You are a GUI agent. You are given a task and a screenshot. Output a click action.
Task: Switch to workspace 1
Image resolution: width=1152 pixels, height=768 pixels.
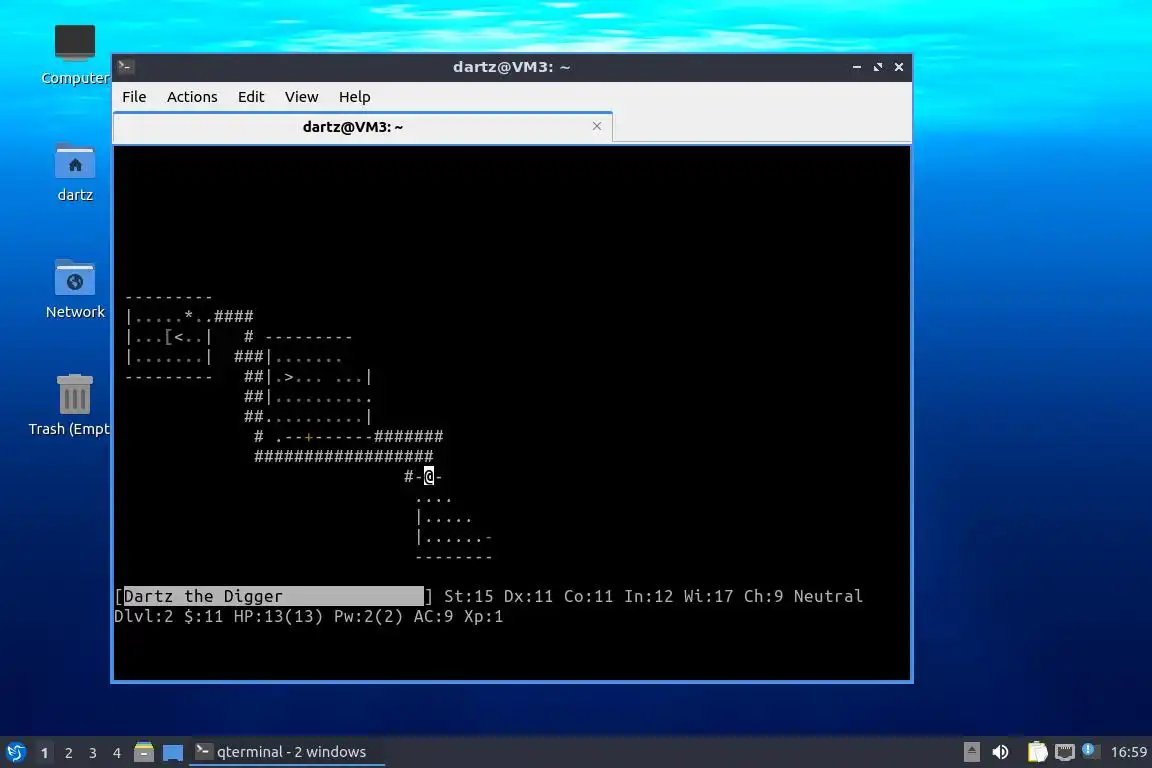click(45, 753)
